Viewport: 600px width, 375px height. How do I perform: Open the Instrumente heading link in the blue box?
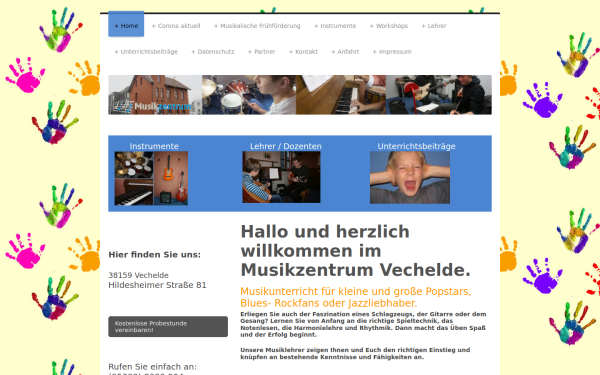click(154, 146)
